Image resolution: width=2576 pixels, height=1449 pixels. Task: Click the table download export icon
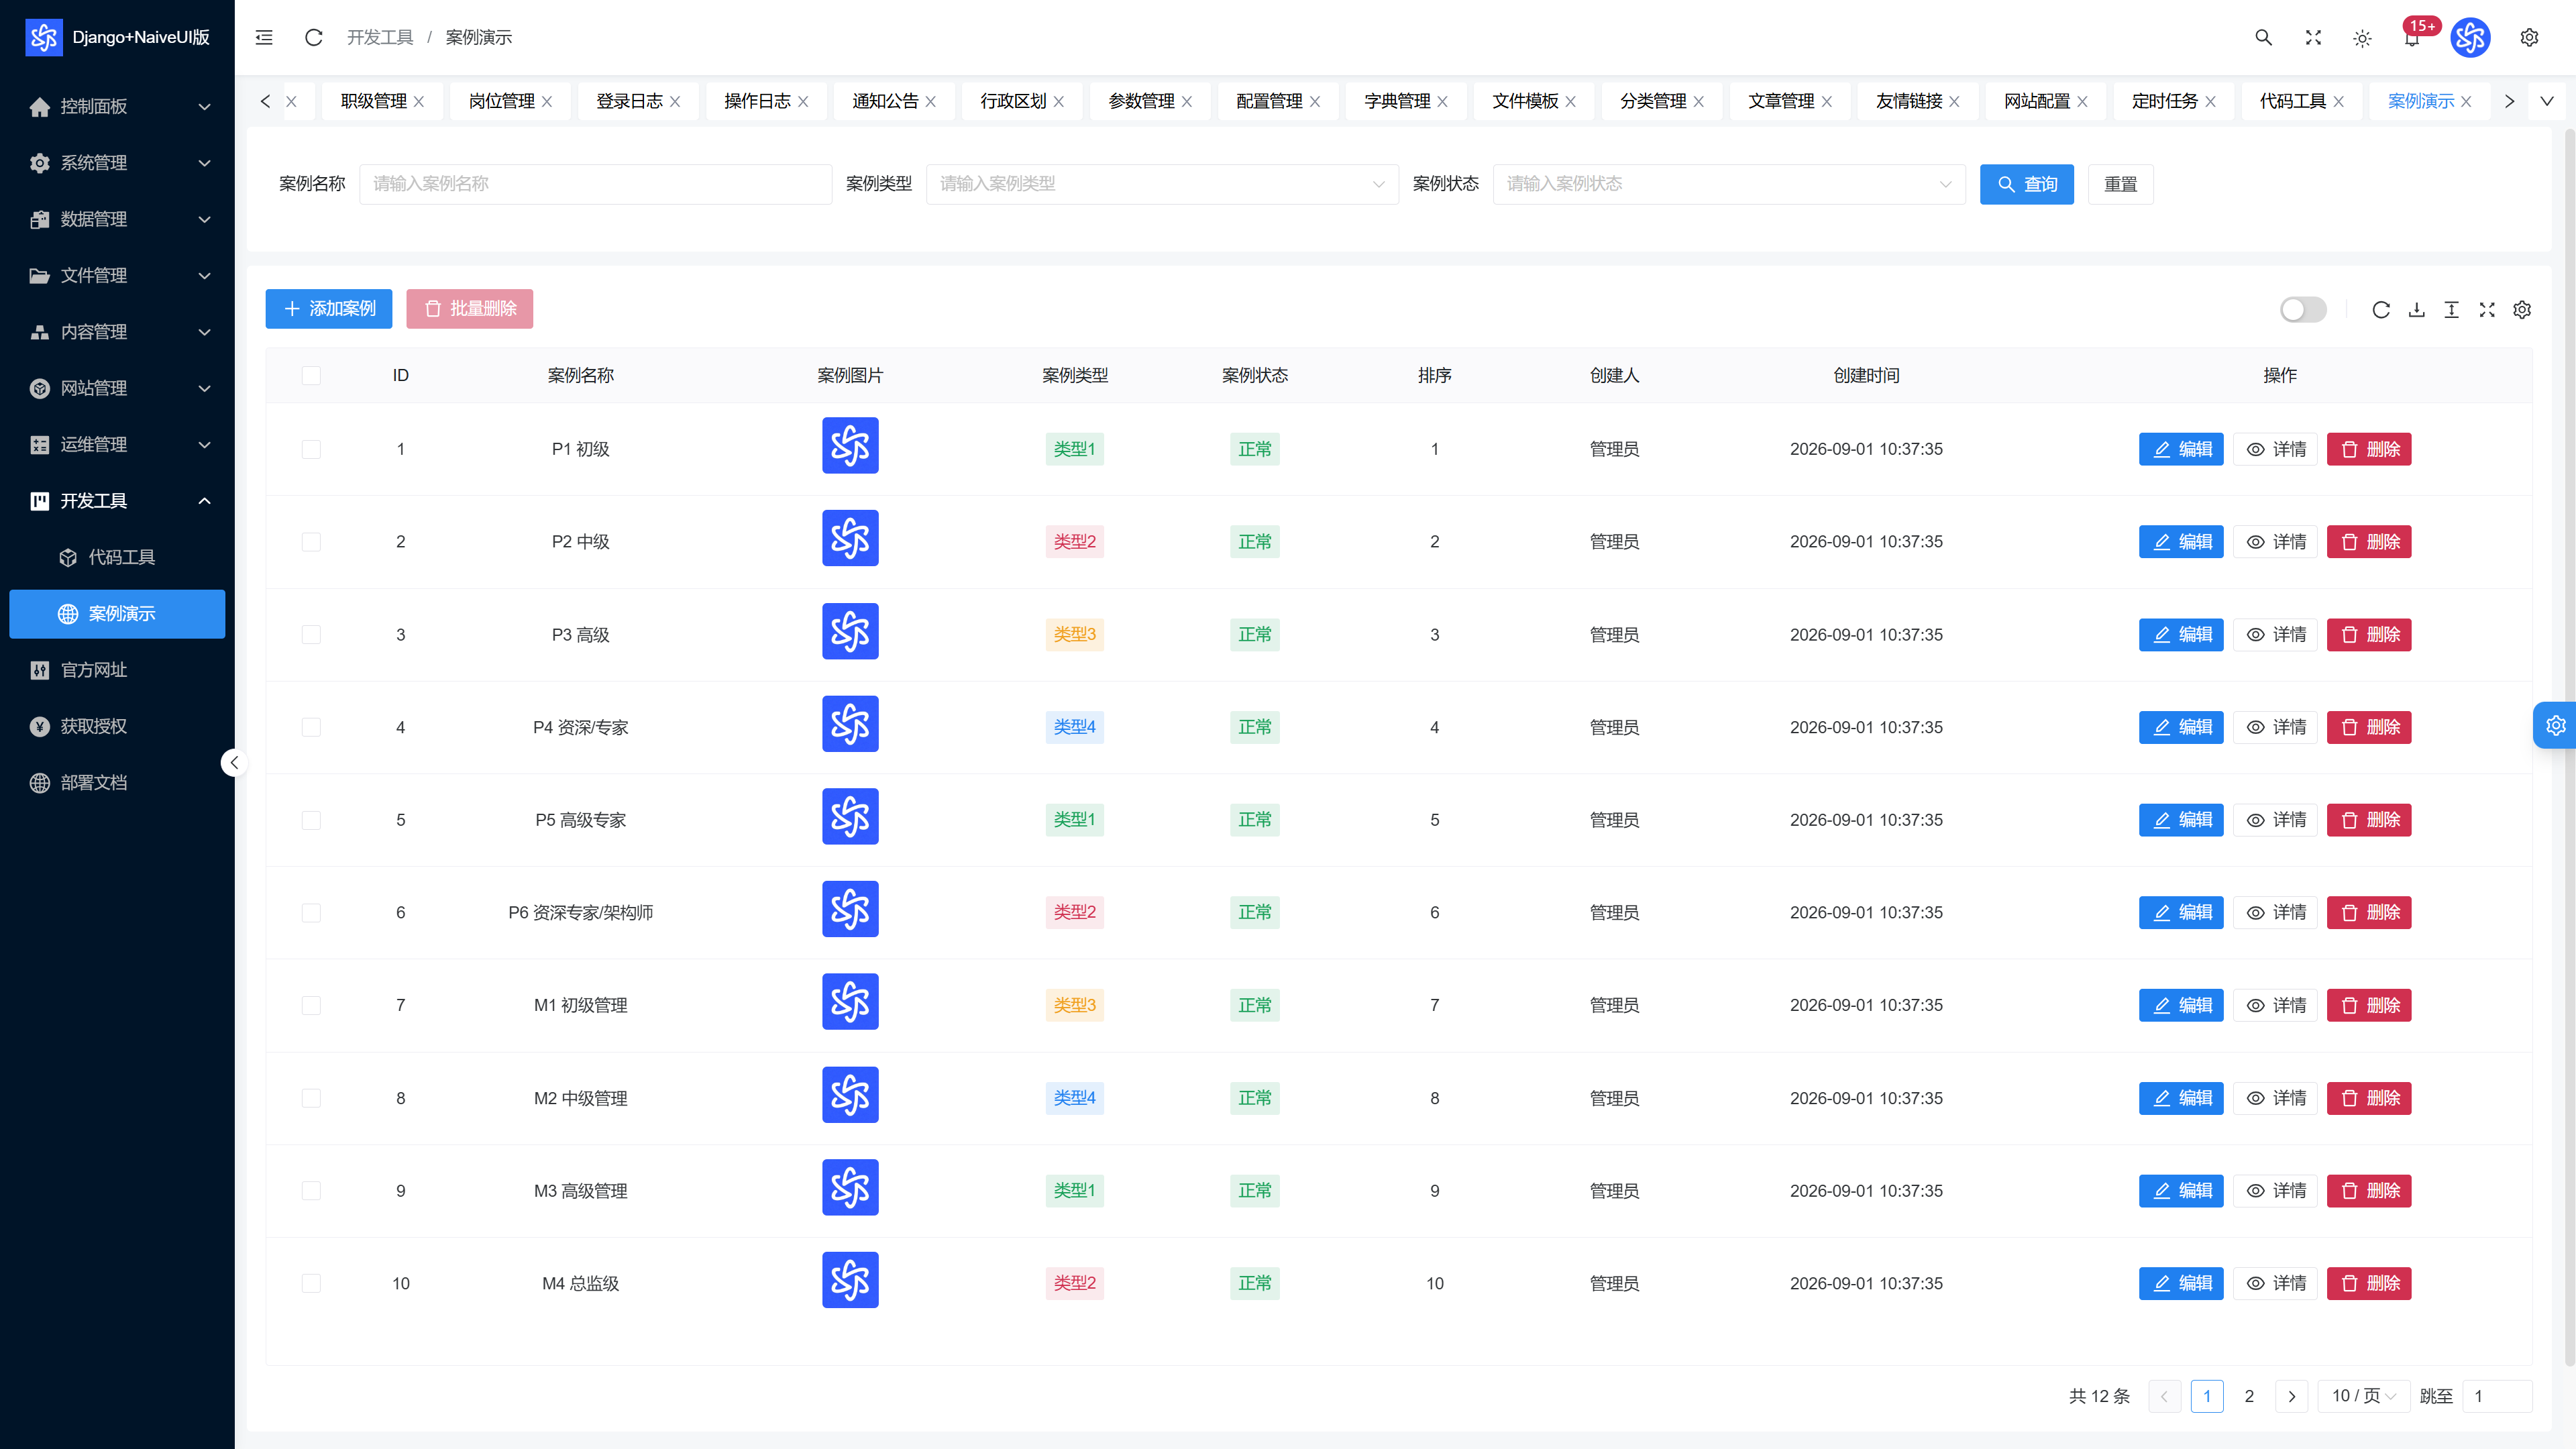[x=2416, y=310]
